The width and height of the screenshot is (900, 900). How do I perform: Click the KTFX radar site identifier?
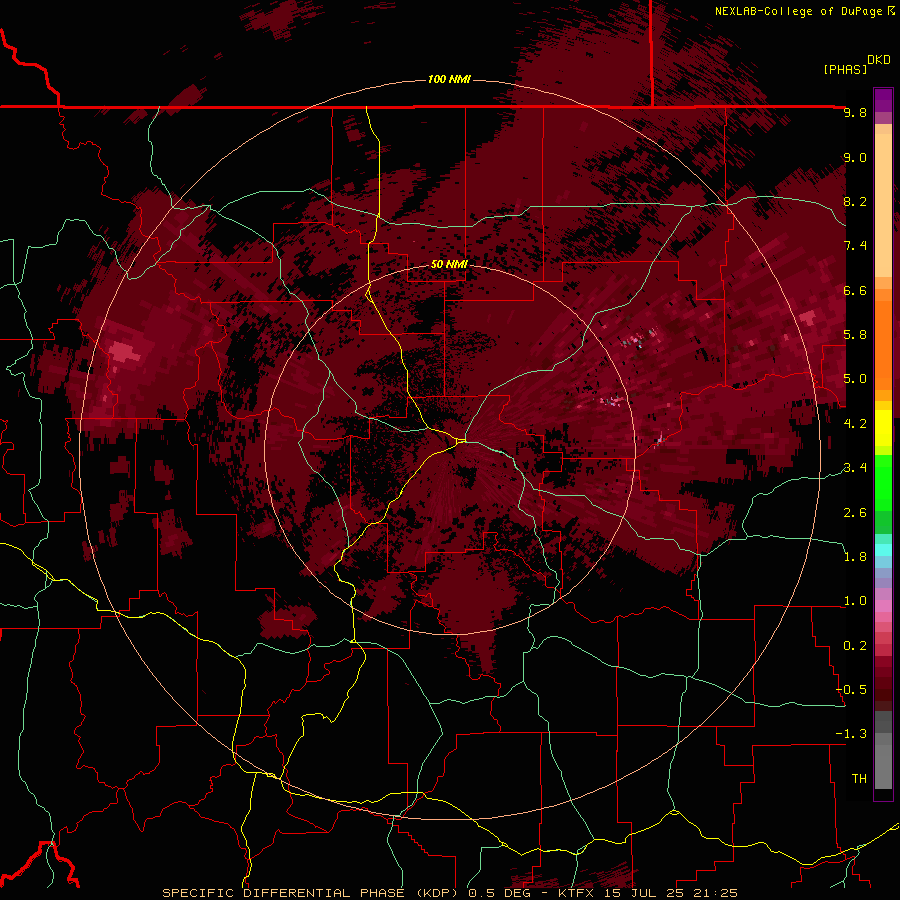(x=577, y=893)
